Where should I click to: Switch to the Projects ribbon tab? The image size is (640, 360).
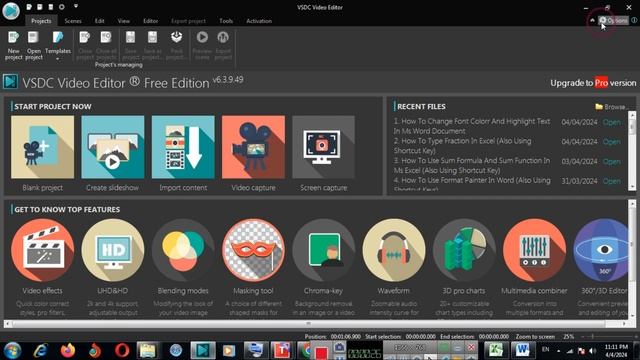coord(41,21)
